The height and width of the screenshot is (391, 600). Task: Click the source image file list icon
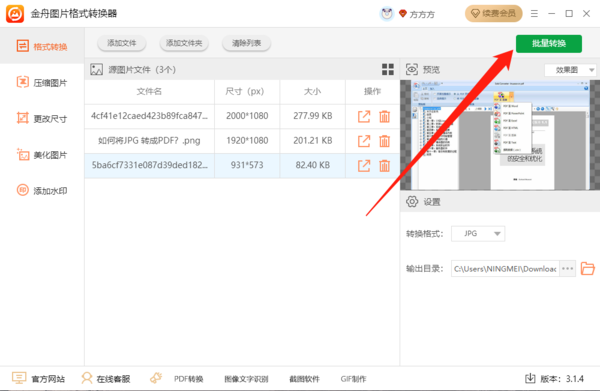click(96, 69)
